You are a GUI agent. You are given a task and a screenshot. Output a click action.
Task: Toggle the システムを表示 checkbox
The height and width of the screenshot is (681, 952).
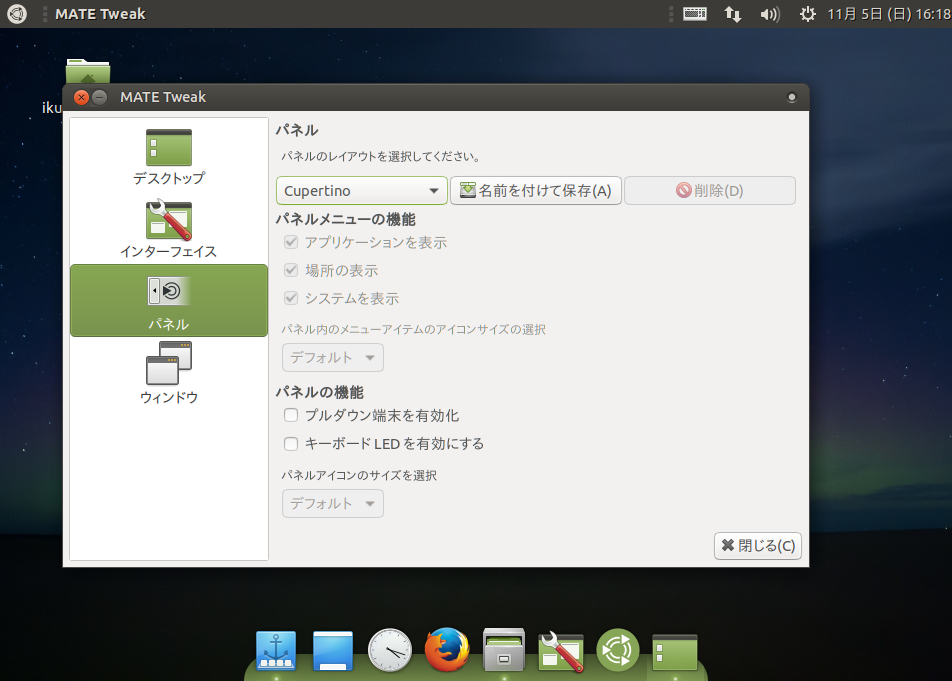(x=291, y=298)
